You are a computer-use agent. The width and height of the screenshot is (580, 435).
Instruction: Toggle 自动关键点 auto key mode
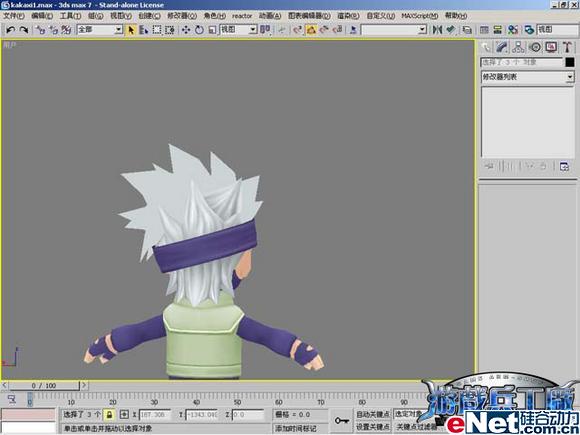(372, 414)
